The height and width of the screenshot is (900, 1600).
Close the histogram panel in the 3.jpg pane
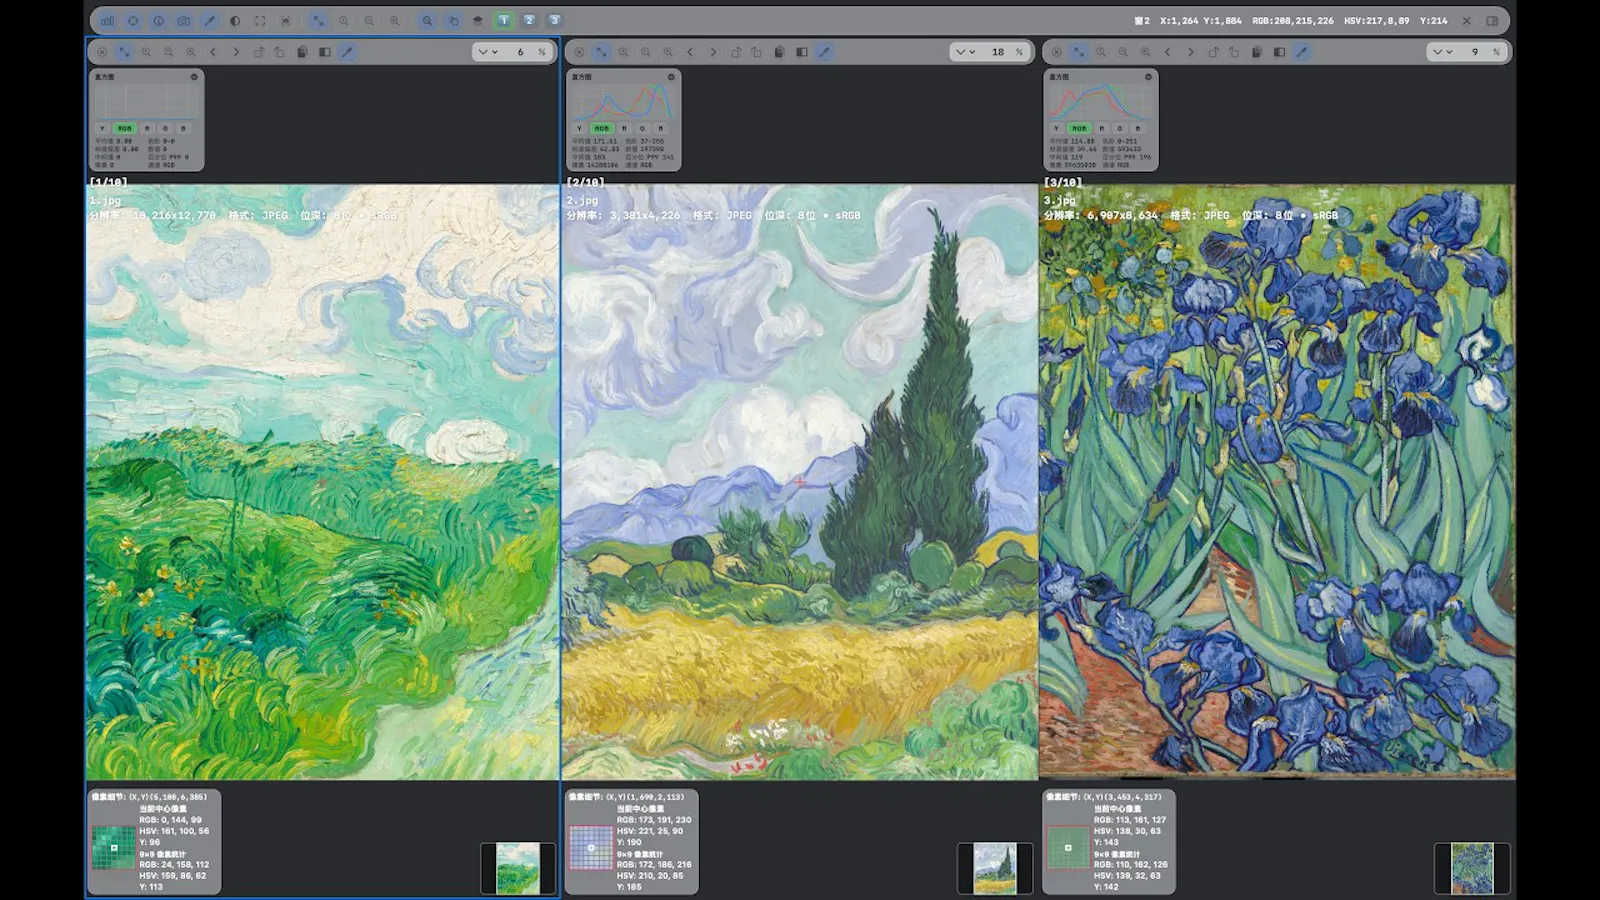pos(1148,77)
